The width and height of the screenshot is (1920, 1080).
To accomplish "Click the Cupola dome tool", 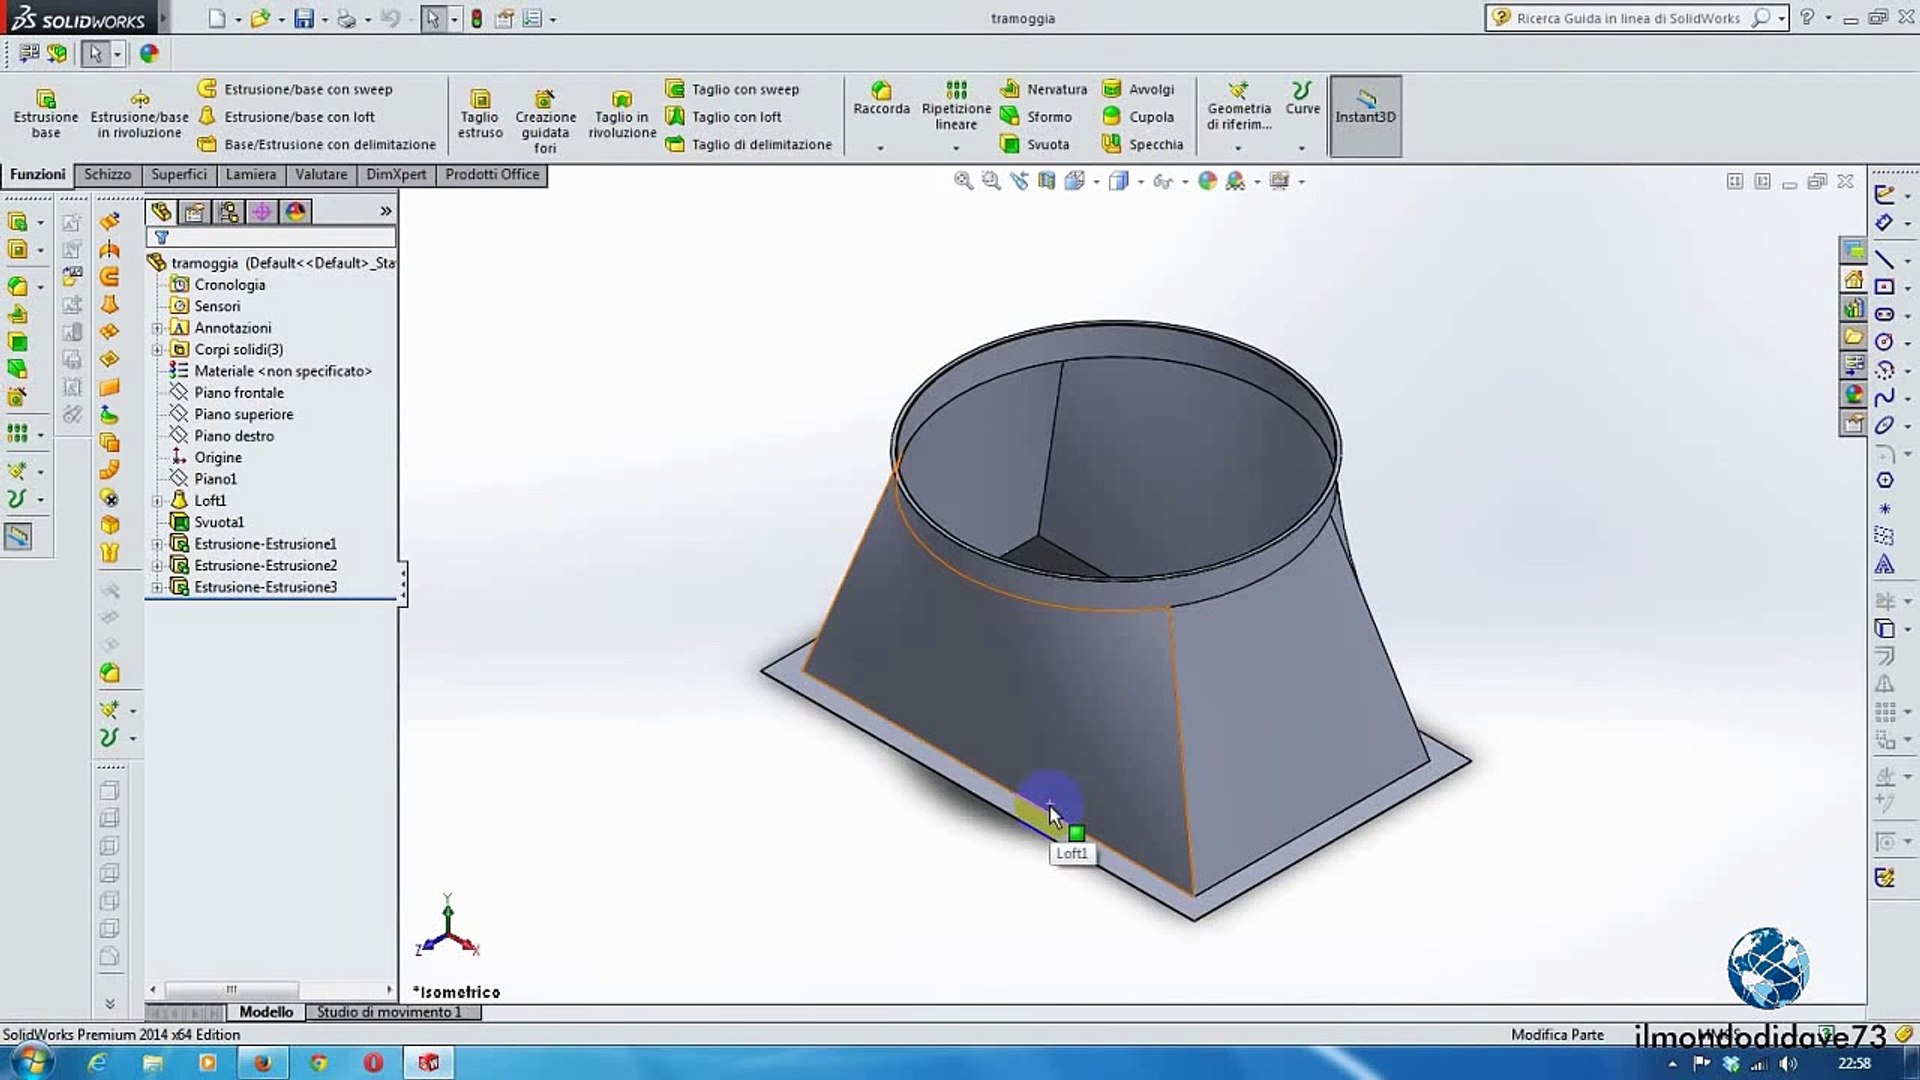I will tap(1111, 117).
